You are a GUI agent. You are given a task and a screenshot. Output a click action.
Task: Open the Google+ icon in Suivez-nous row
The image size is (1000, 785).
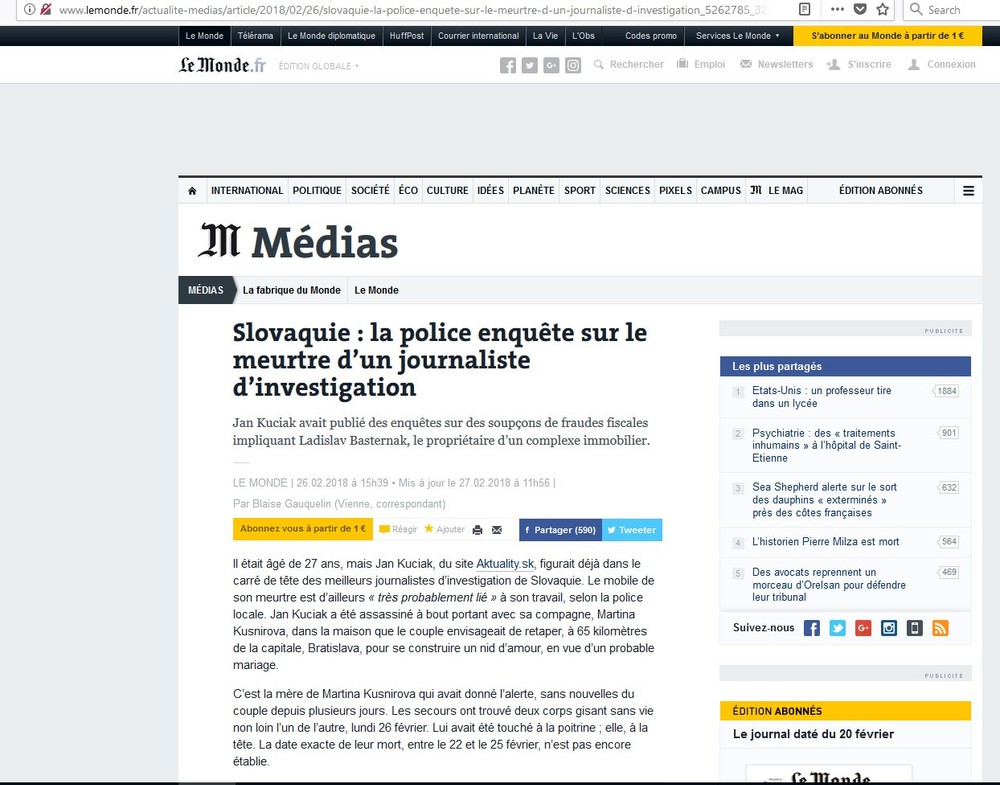(863, 628)
